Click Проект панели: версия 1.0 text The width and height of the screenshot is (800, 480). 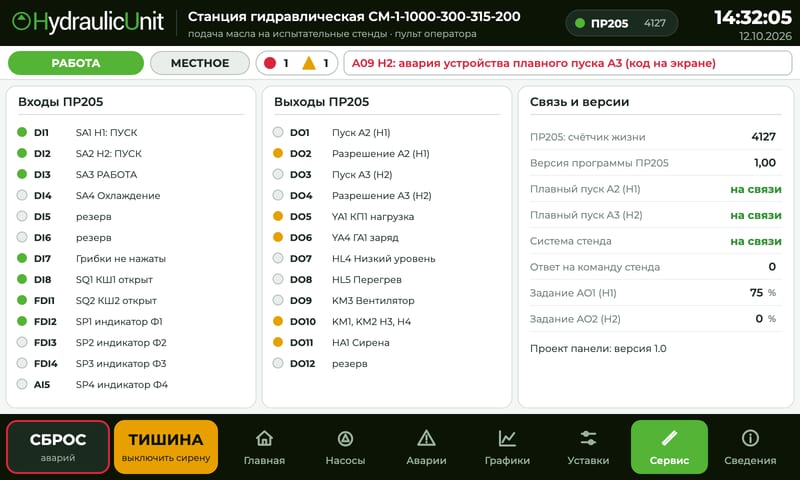598,348
